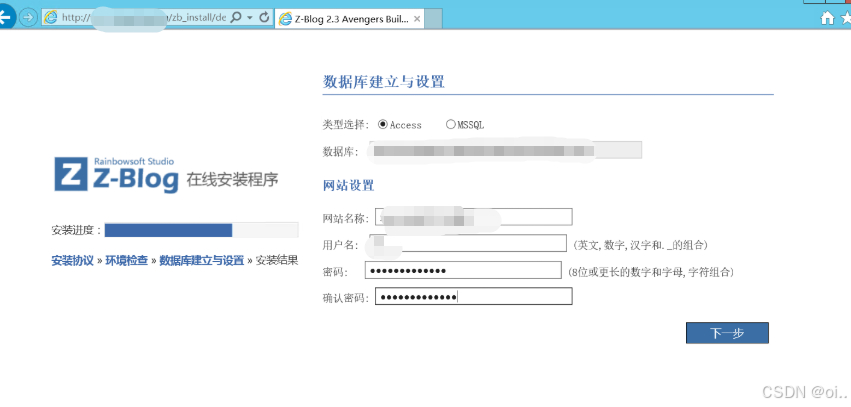Image resolution: width=851 pixels, height=407 pixels.
Task: Click the browser back arrow button
Action: click(x=5, y=17)
